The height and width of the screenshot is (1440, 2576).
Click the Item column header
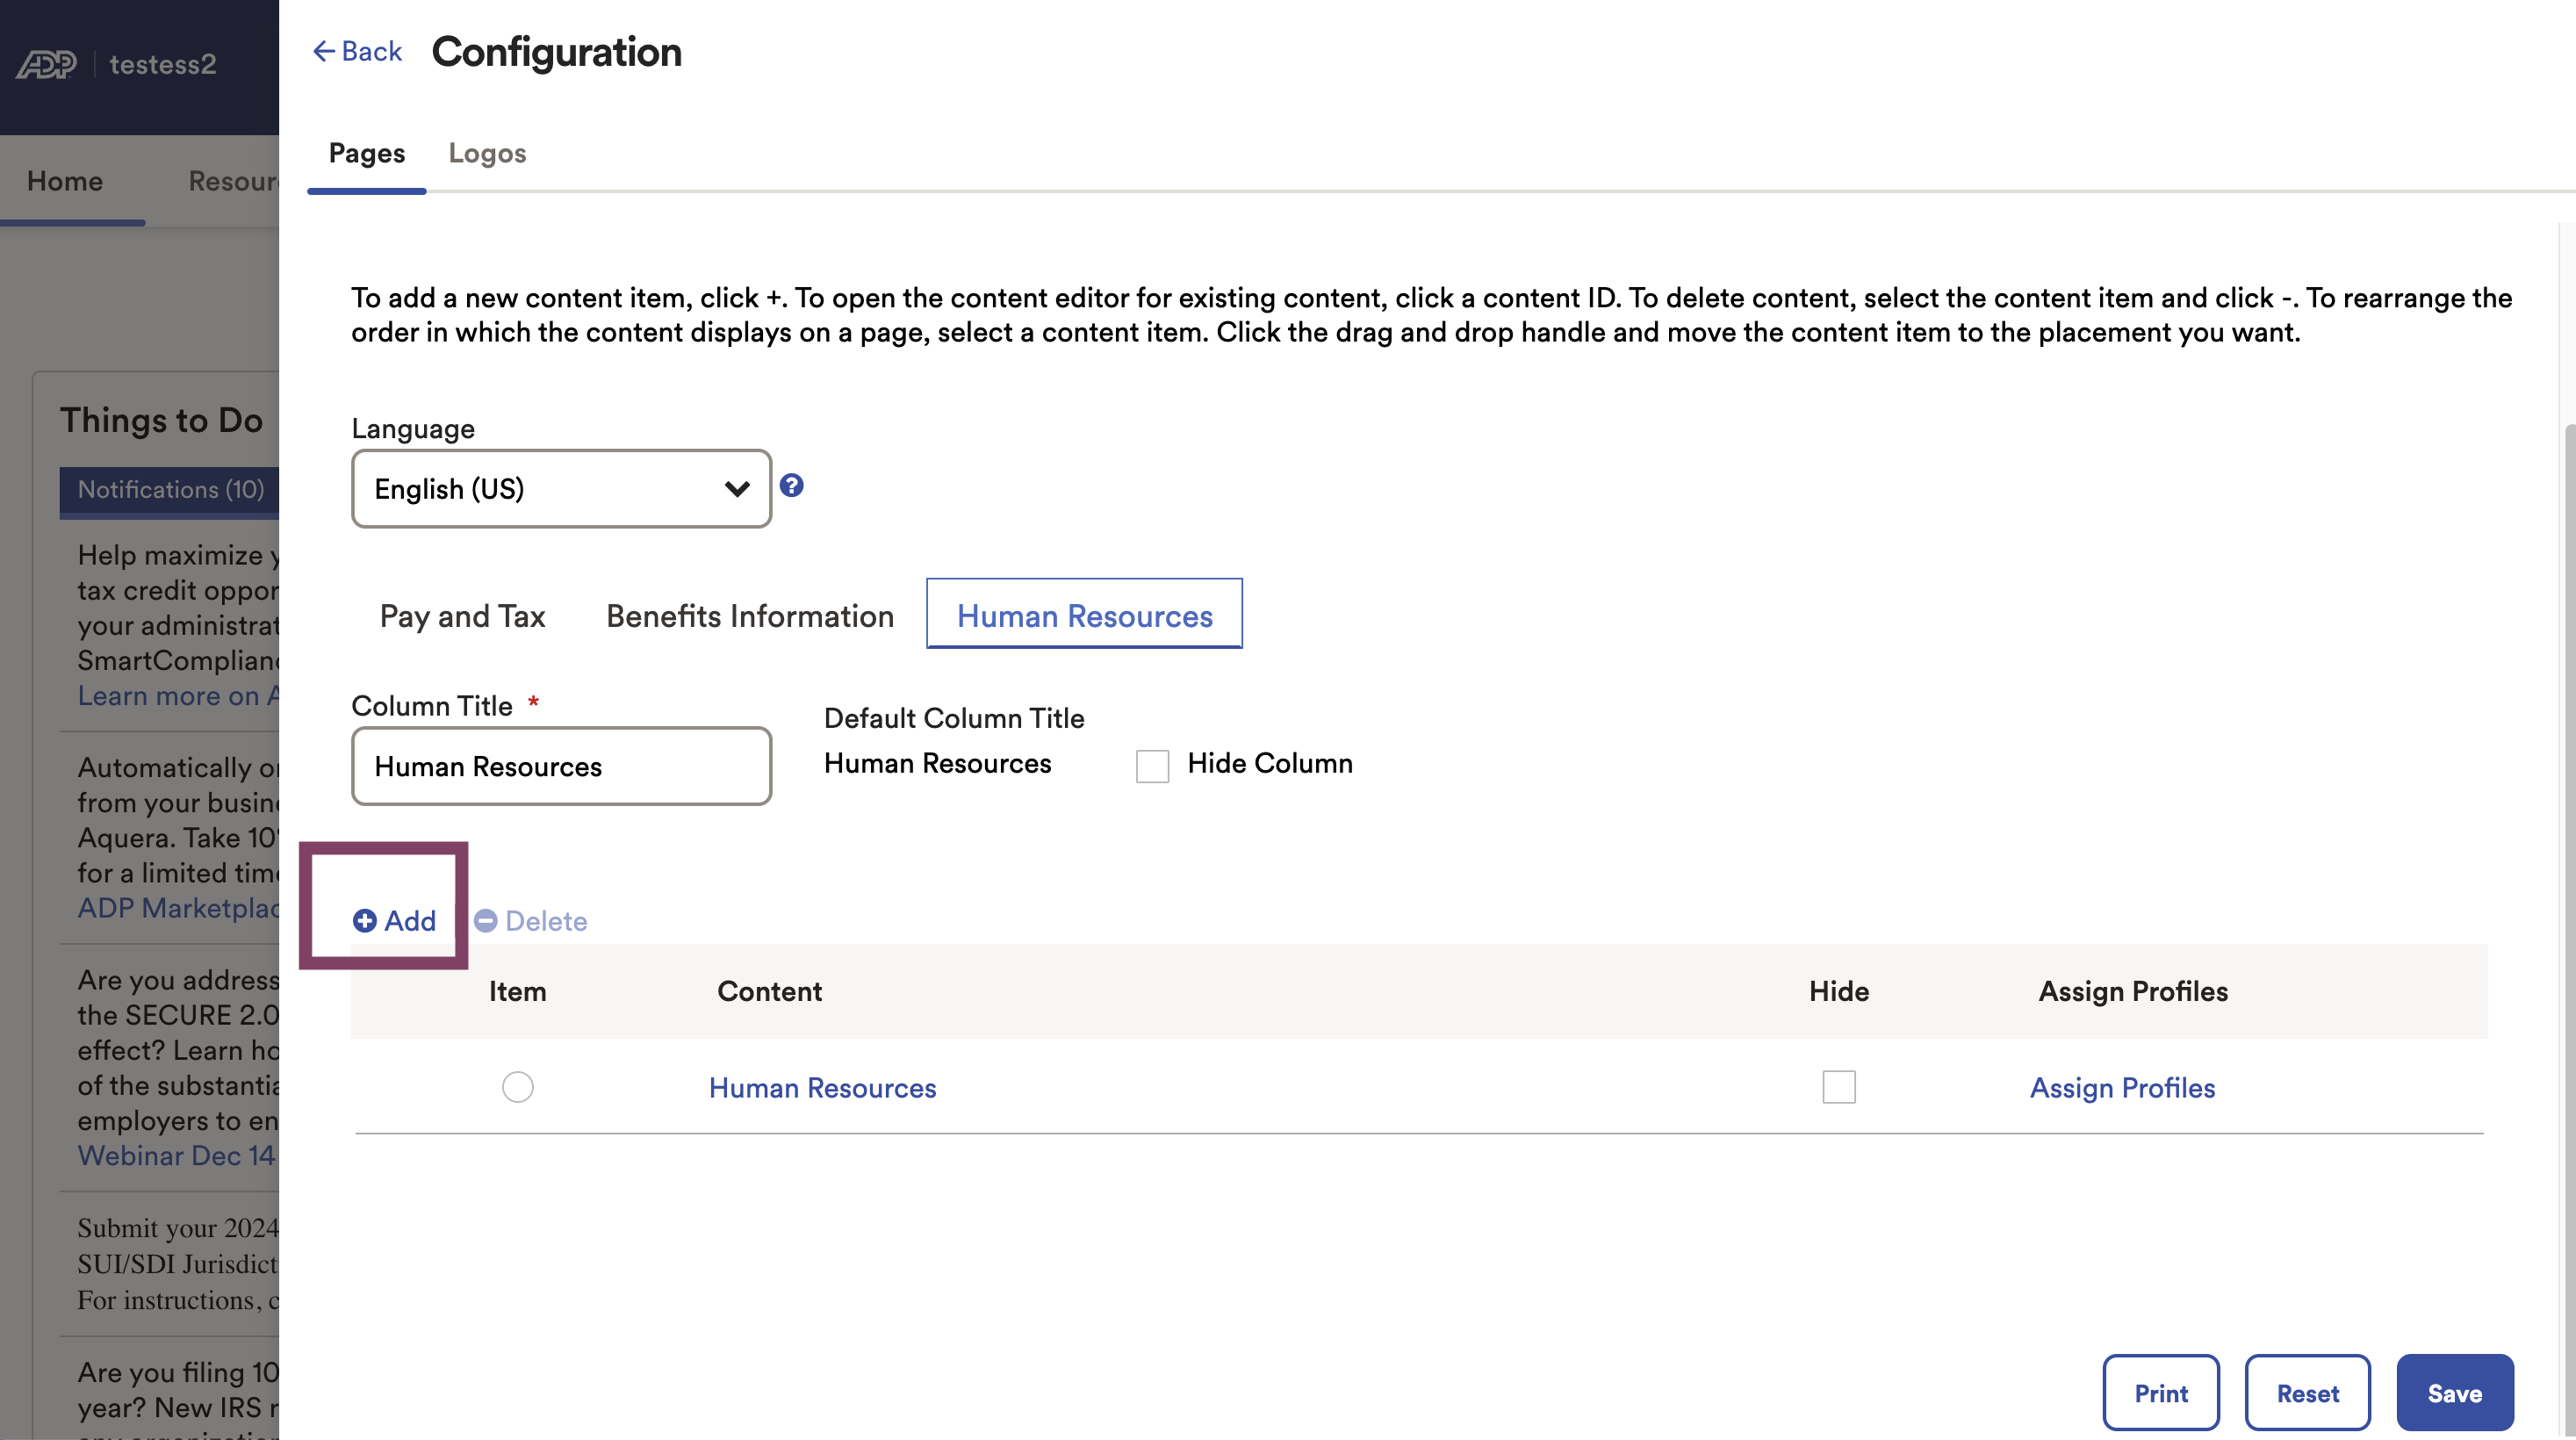(x=517, y=991)
